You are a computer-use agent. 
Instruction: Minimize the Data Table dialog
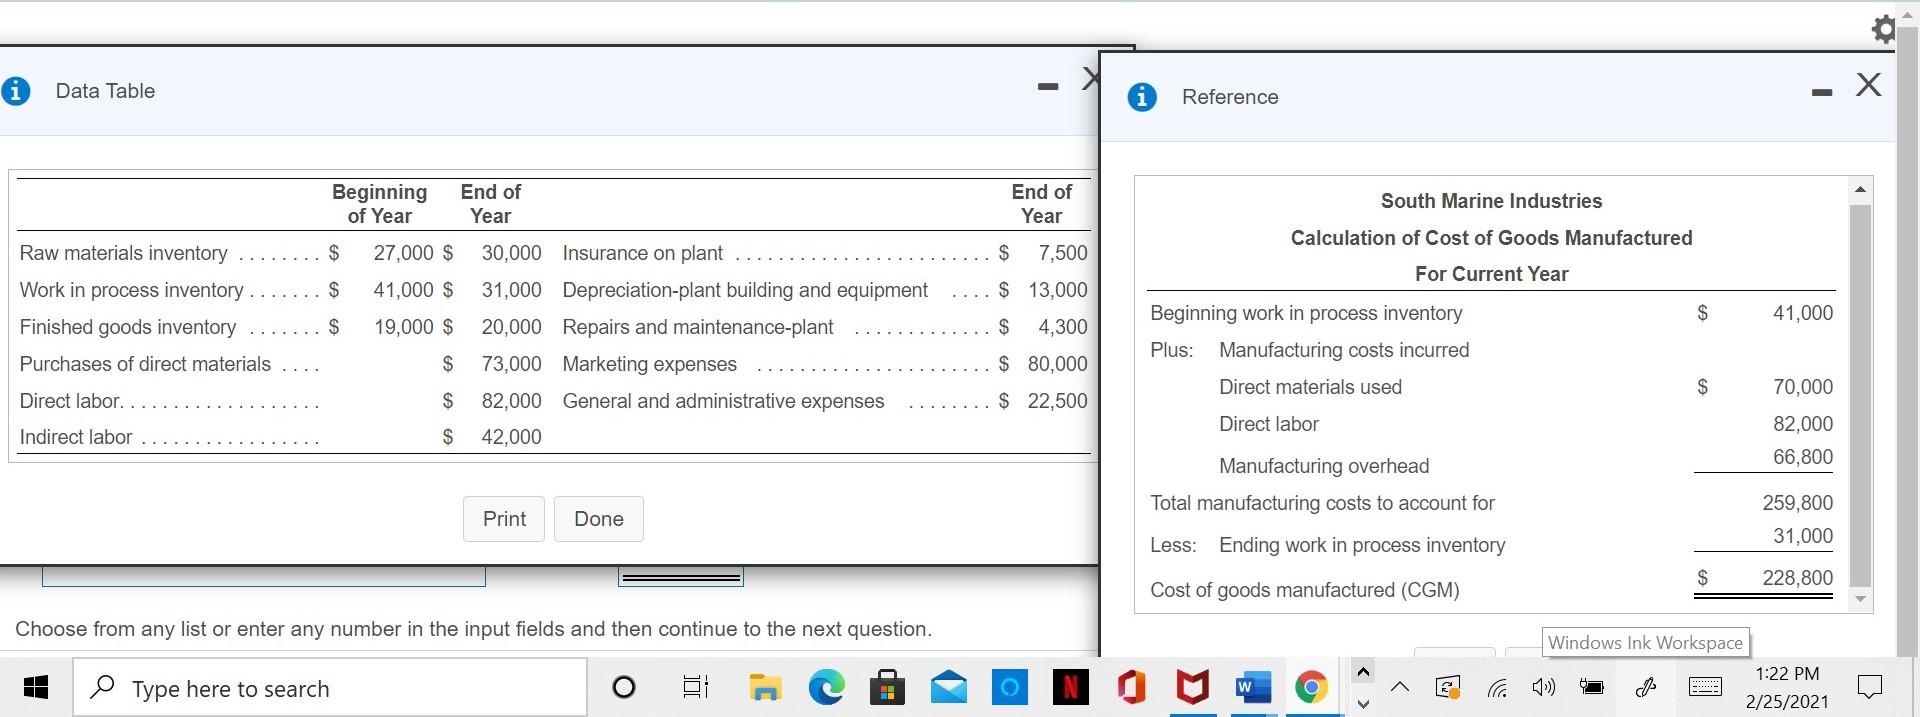click(x=1047, y=87)
